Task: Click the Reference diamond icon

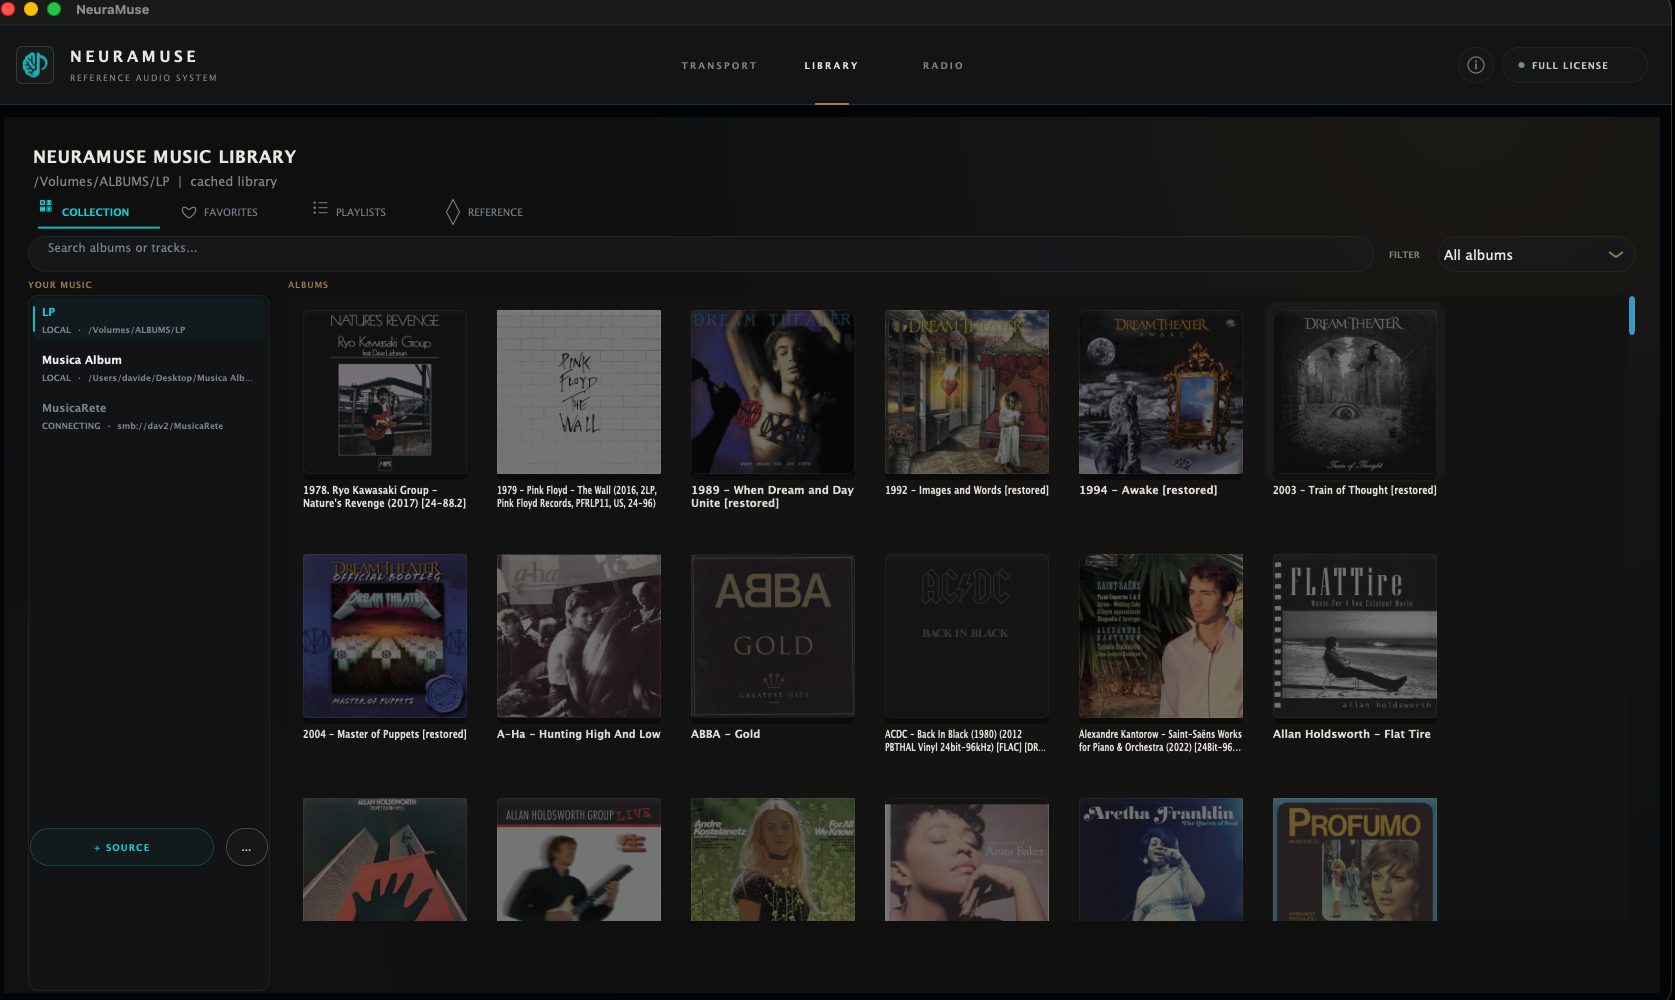Action: tap(453, 212)
